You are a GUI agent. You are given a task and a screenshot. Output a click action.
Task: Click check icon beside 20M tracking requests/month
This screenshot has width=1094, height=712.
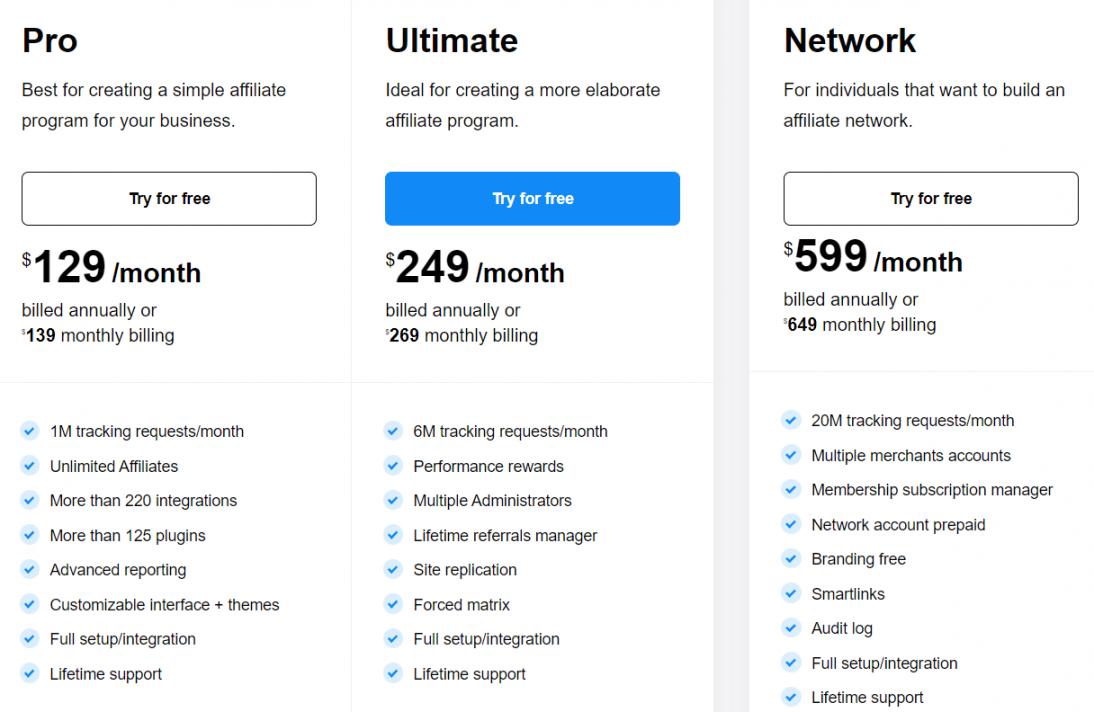click(x=791, y=421)
